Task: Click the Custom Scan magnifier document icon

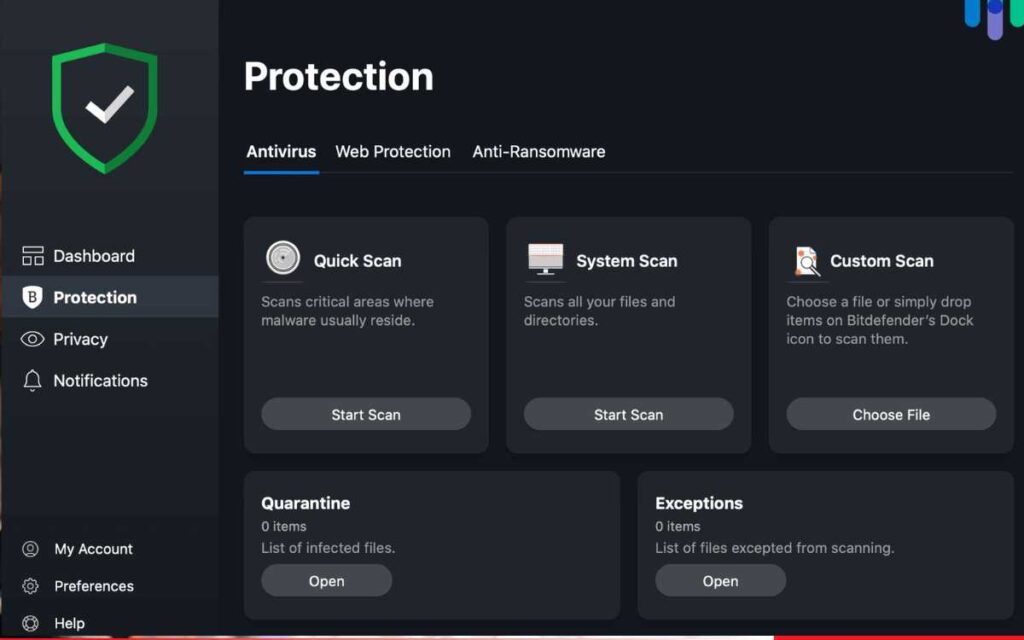Action: pyautogui.click(x=807, y=261)
